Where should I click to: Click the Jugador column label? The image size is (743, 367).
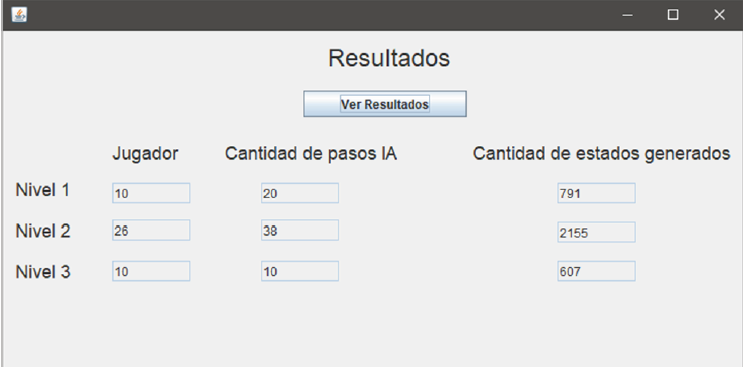coord(145,153)
